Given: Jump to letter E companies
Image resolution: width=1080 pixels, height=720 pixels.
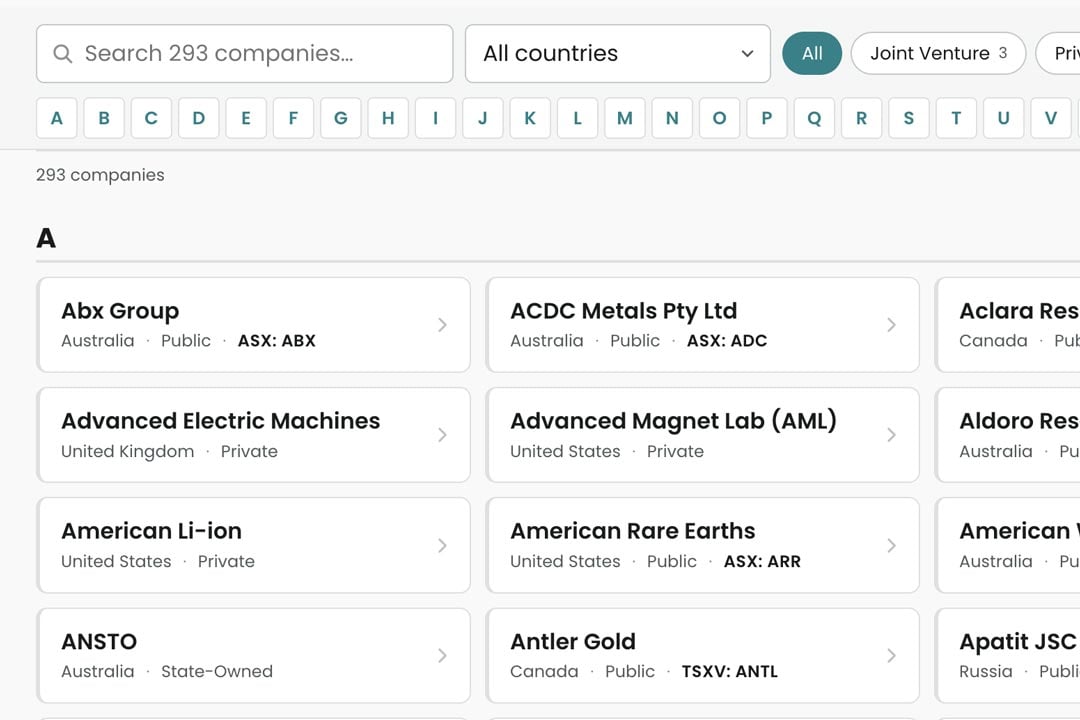Looking at the screenshot, I should pyautogui.click(x=246, y=119).
